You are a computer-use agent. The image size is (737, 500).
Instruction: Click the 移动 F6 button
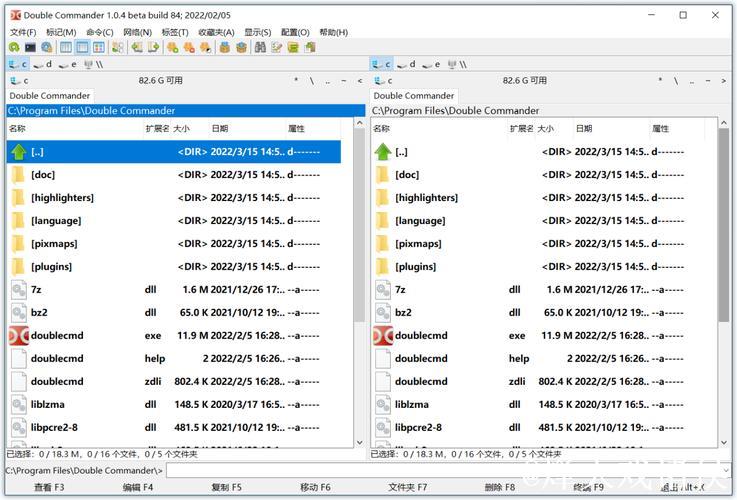coord(315,487)
